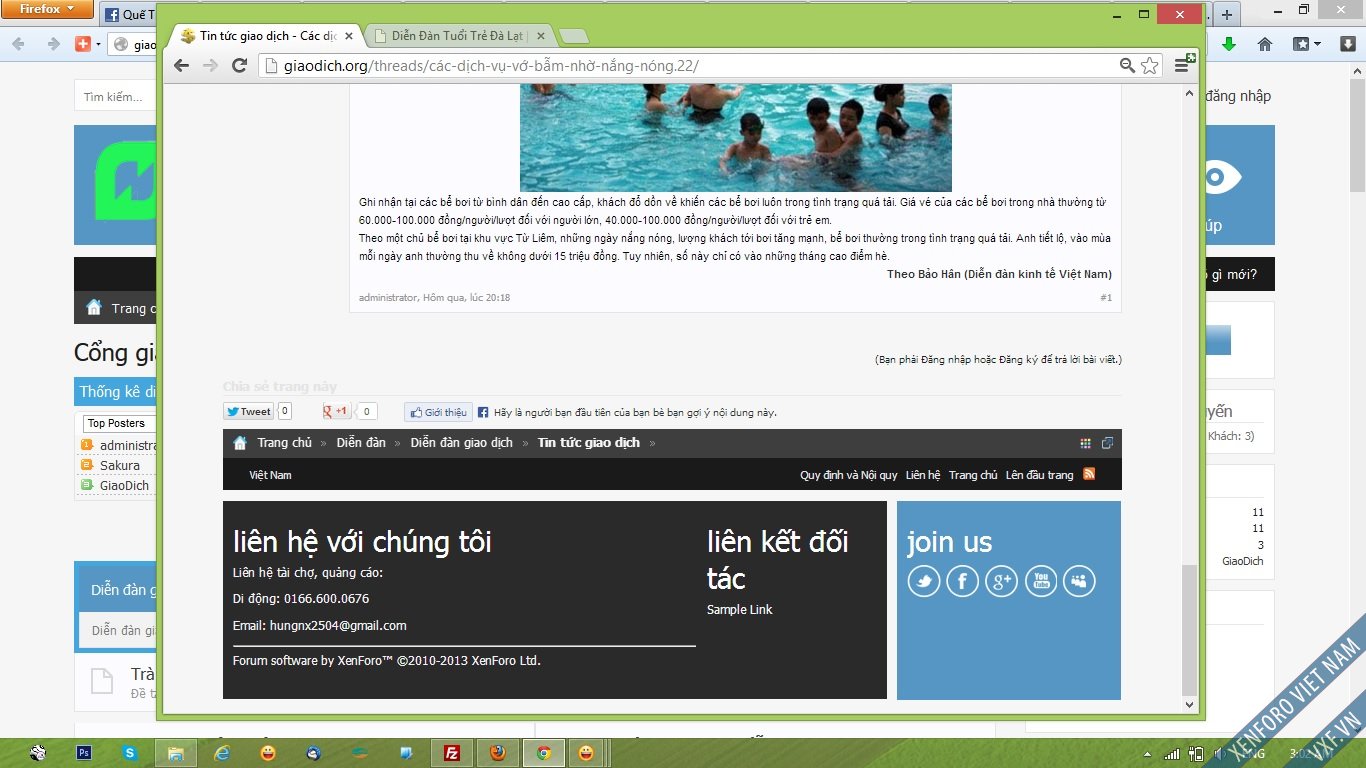Click the Tweet button
The image size is (1366, 768).
248,411
